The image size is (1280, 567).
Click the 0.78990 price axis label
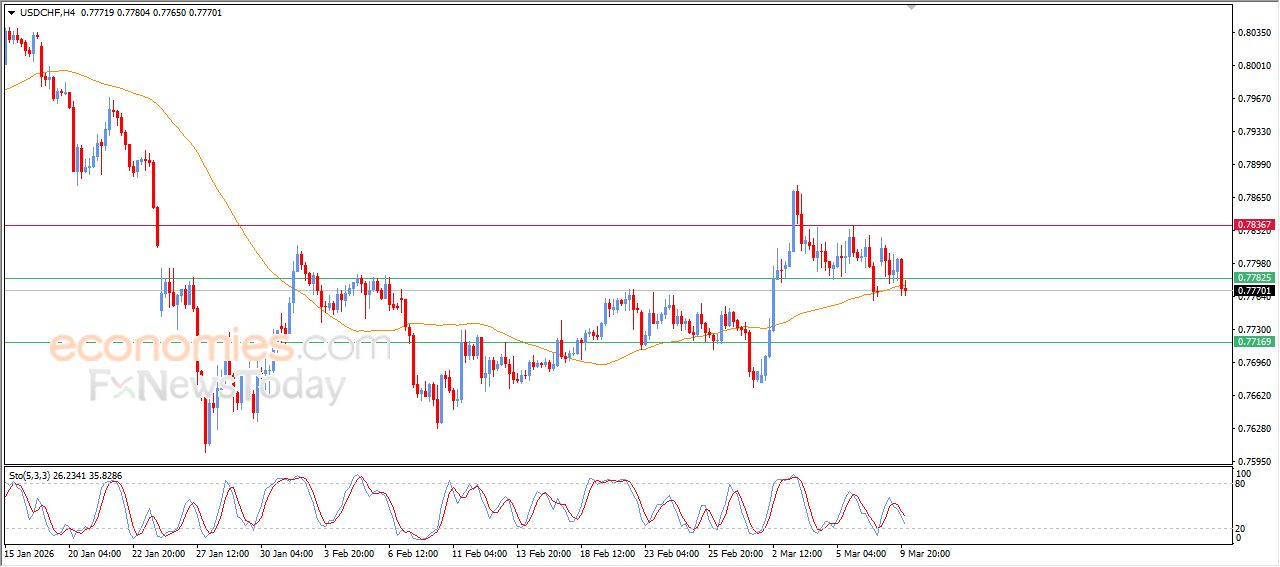[1254, 165]
